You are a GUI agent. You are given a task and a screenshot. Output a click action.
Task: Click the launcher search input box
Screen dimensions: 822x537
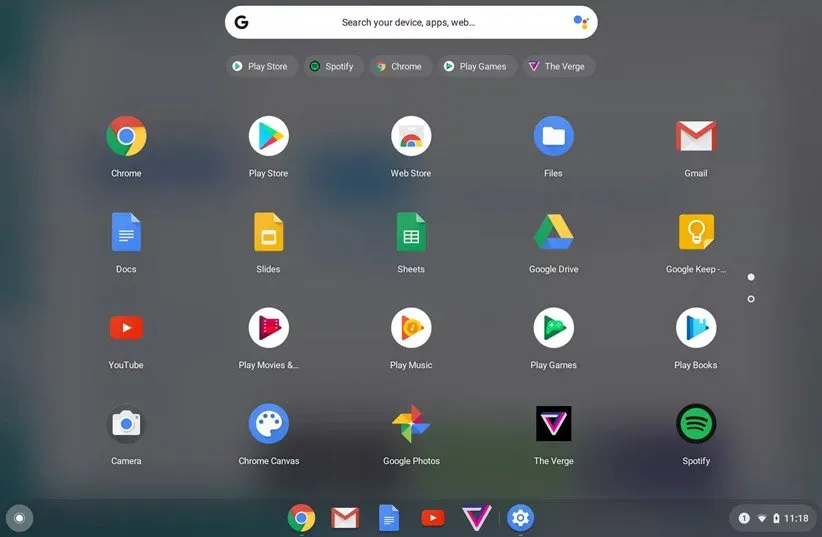tap(408, 22)
